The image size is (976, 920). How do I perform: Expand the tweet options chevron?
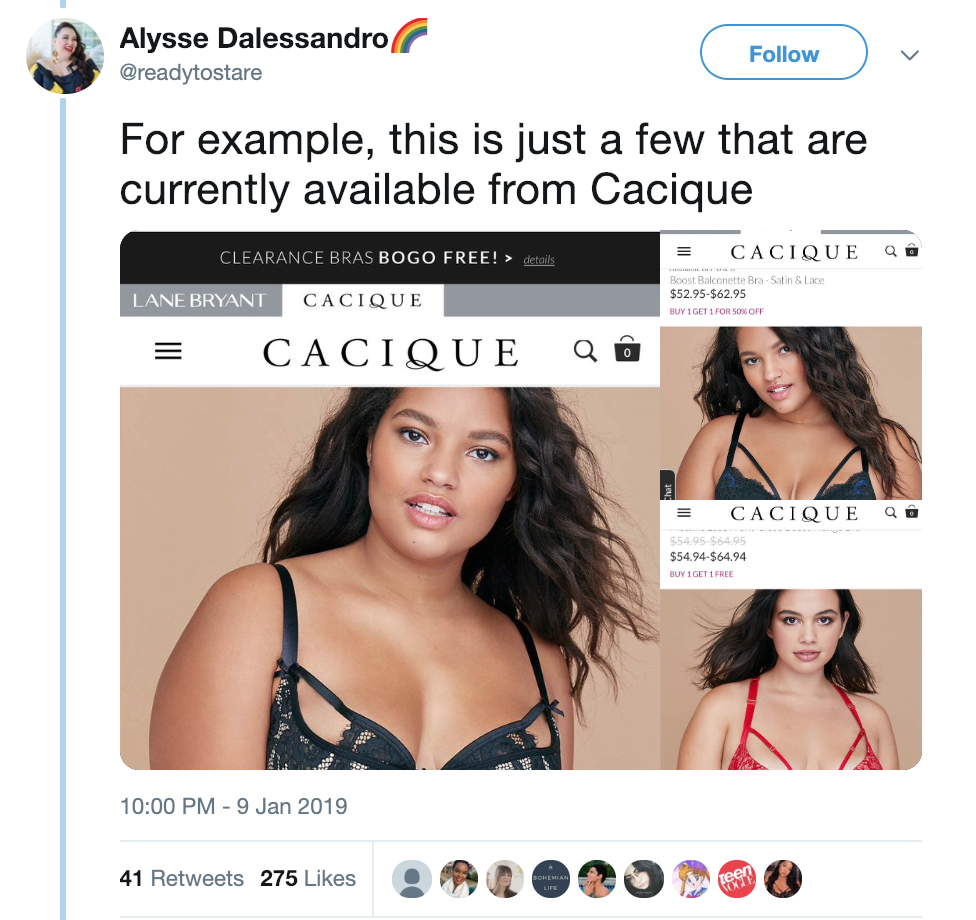[910, 55]
